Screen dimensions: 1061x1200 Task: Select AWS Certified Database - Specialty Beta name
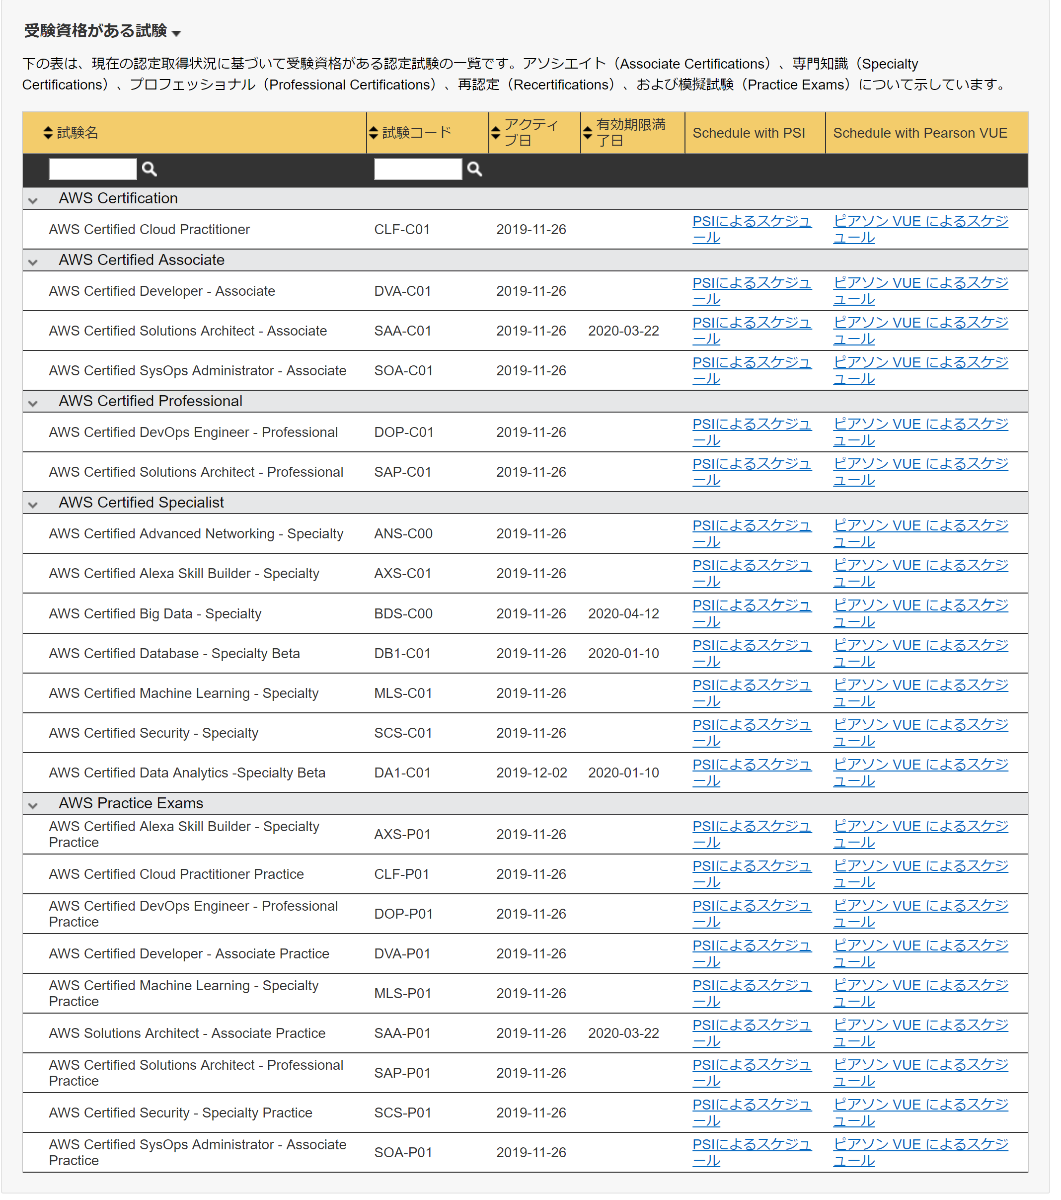pyautogui.click(x=174, y=653)
